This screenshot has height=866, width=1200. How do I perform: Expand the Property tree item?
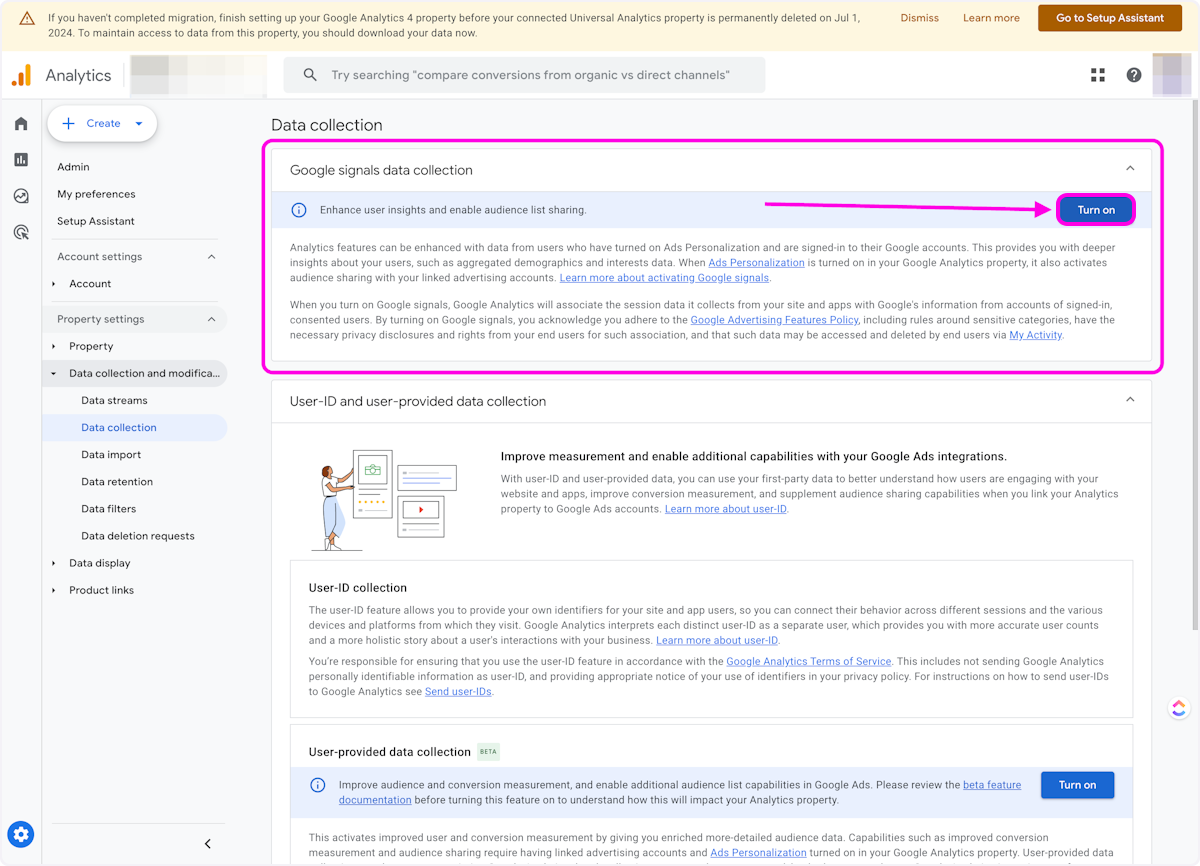54,346
